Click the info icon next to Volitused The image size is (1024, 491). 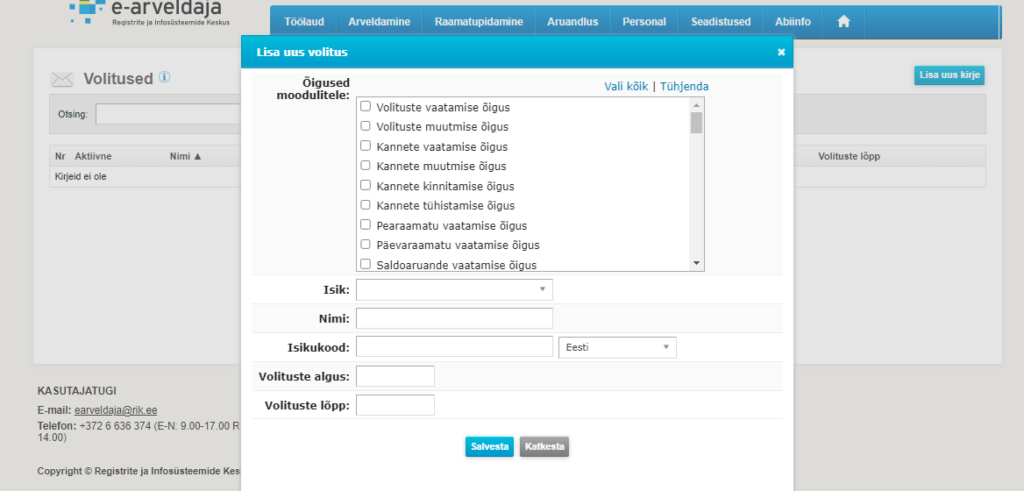click(x=164, y=77)
